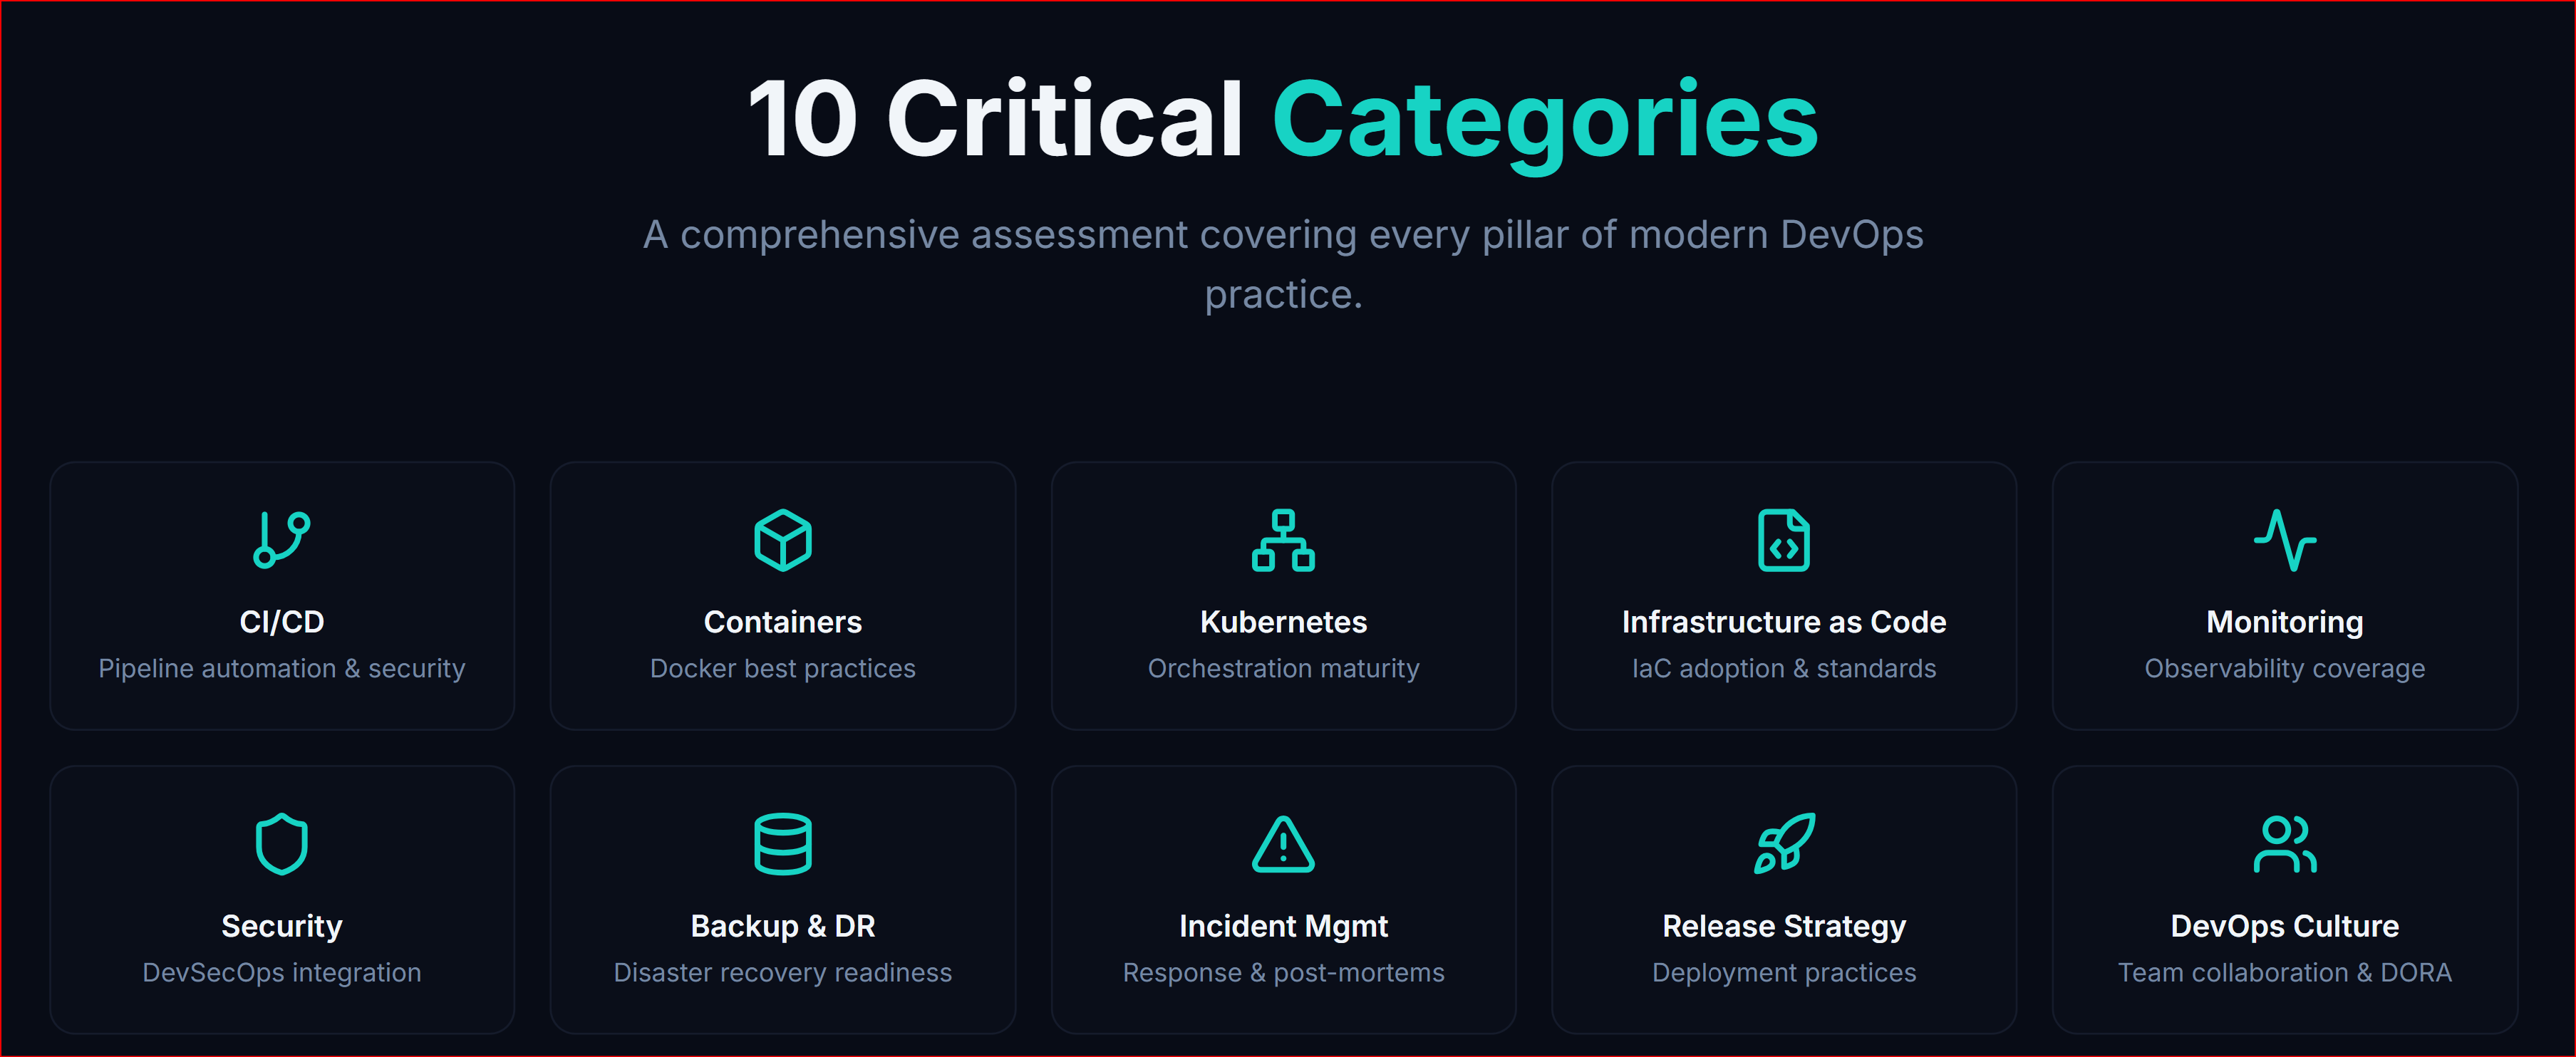Select the Backup & DR title
This screenshot has height=1057, width=2576.
click(x=783, y=927)
